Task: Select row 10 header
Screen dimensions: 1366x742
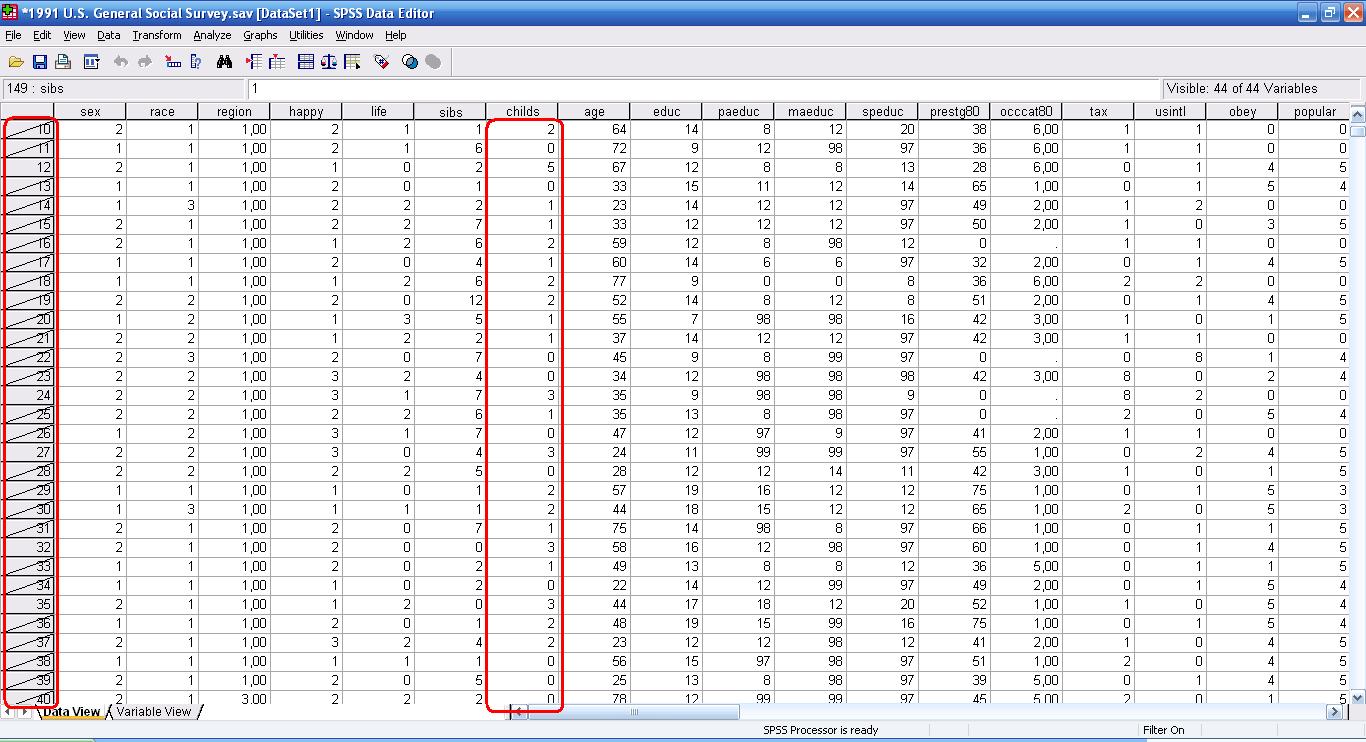Action: (27, 129)
